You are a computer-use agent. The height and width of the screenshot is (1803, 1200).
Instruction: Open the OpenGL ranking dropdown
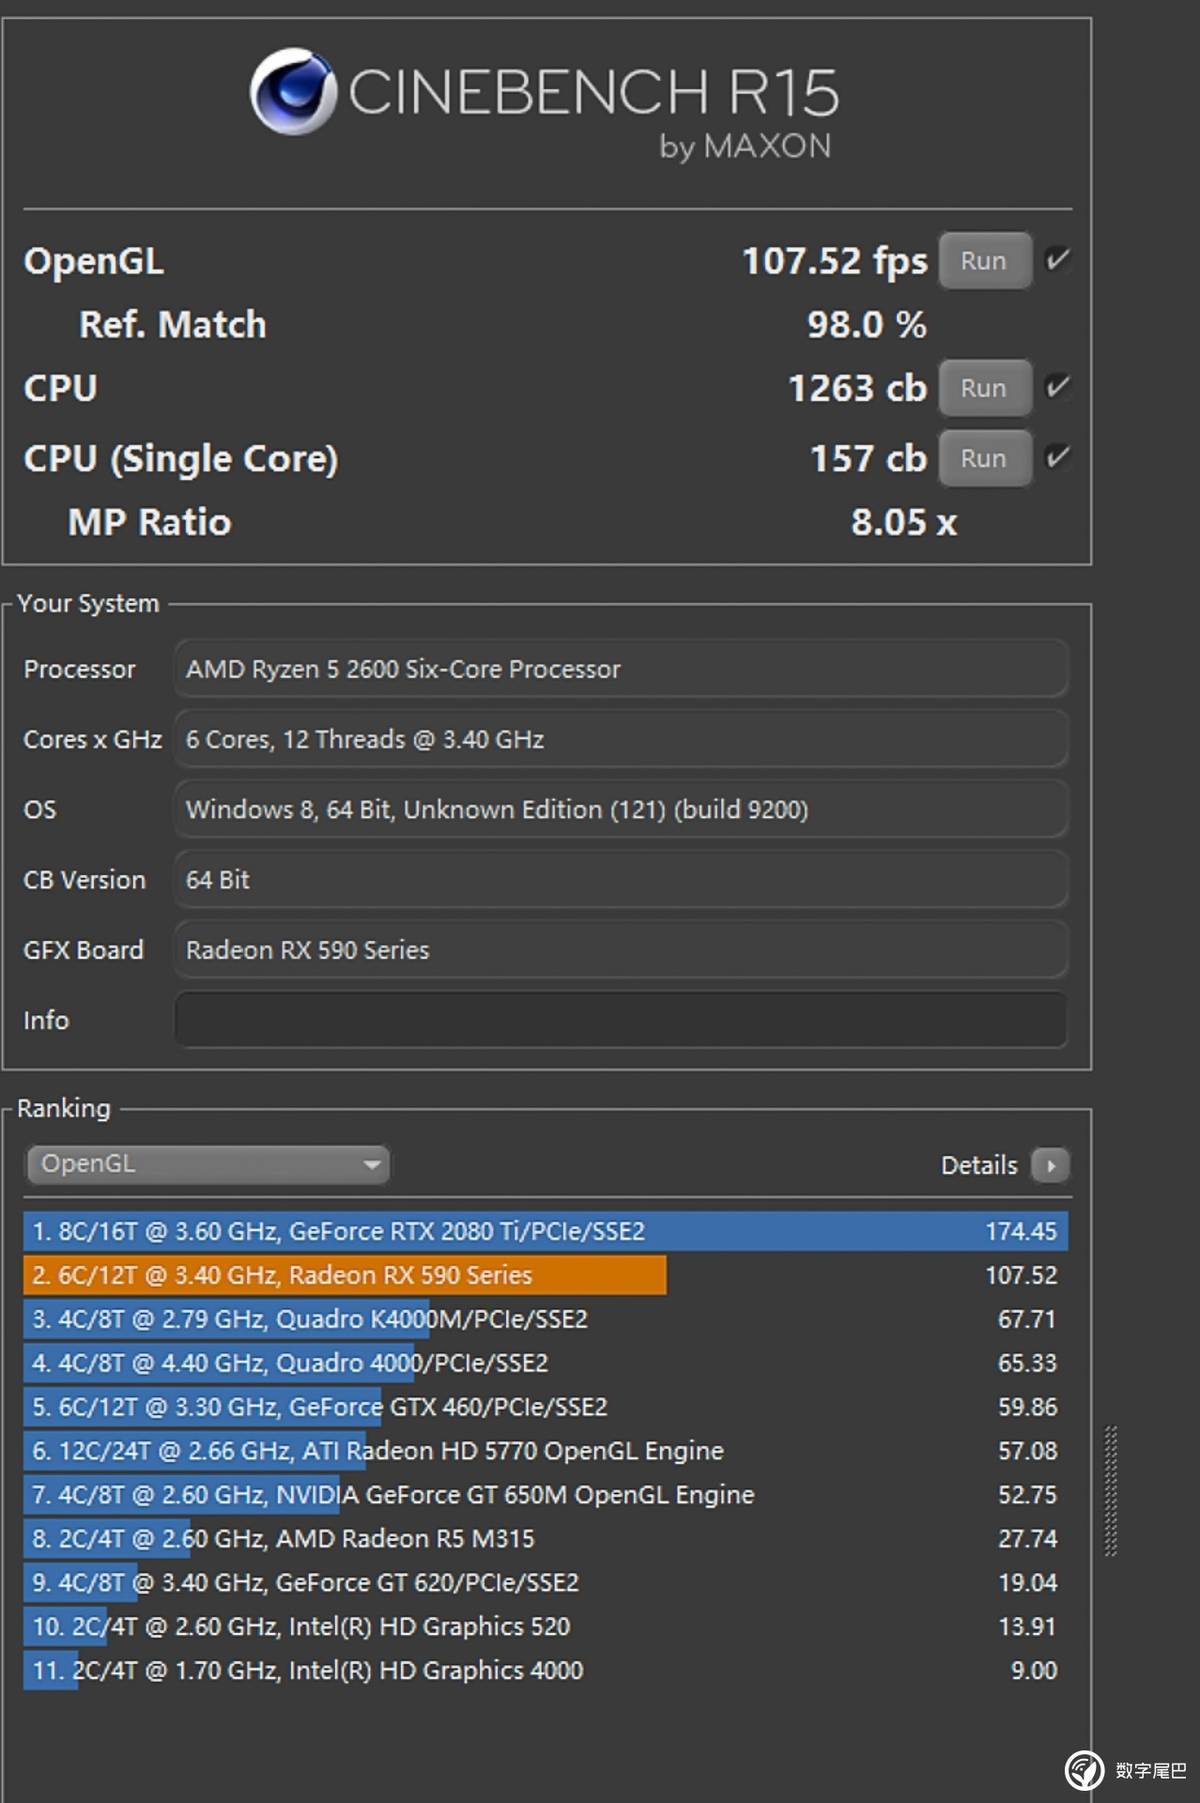coord(208,1164)
